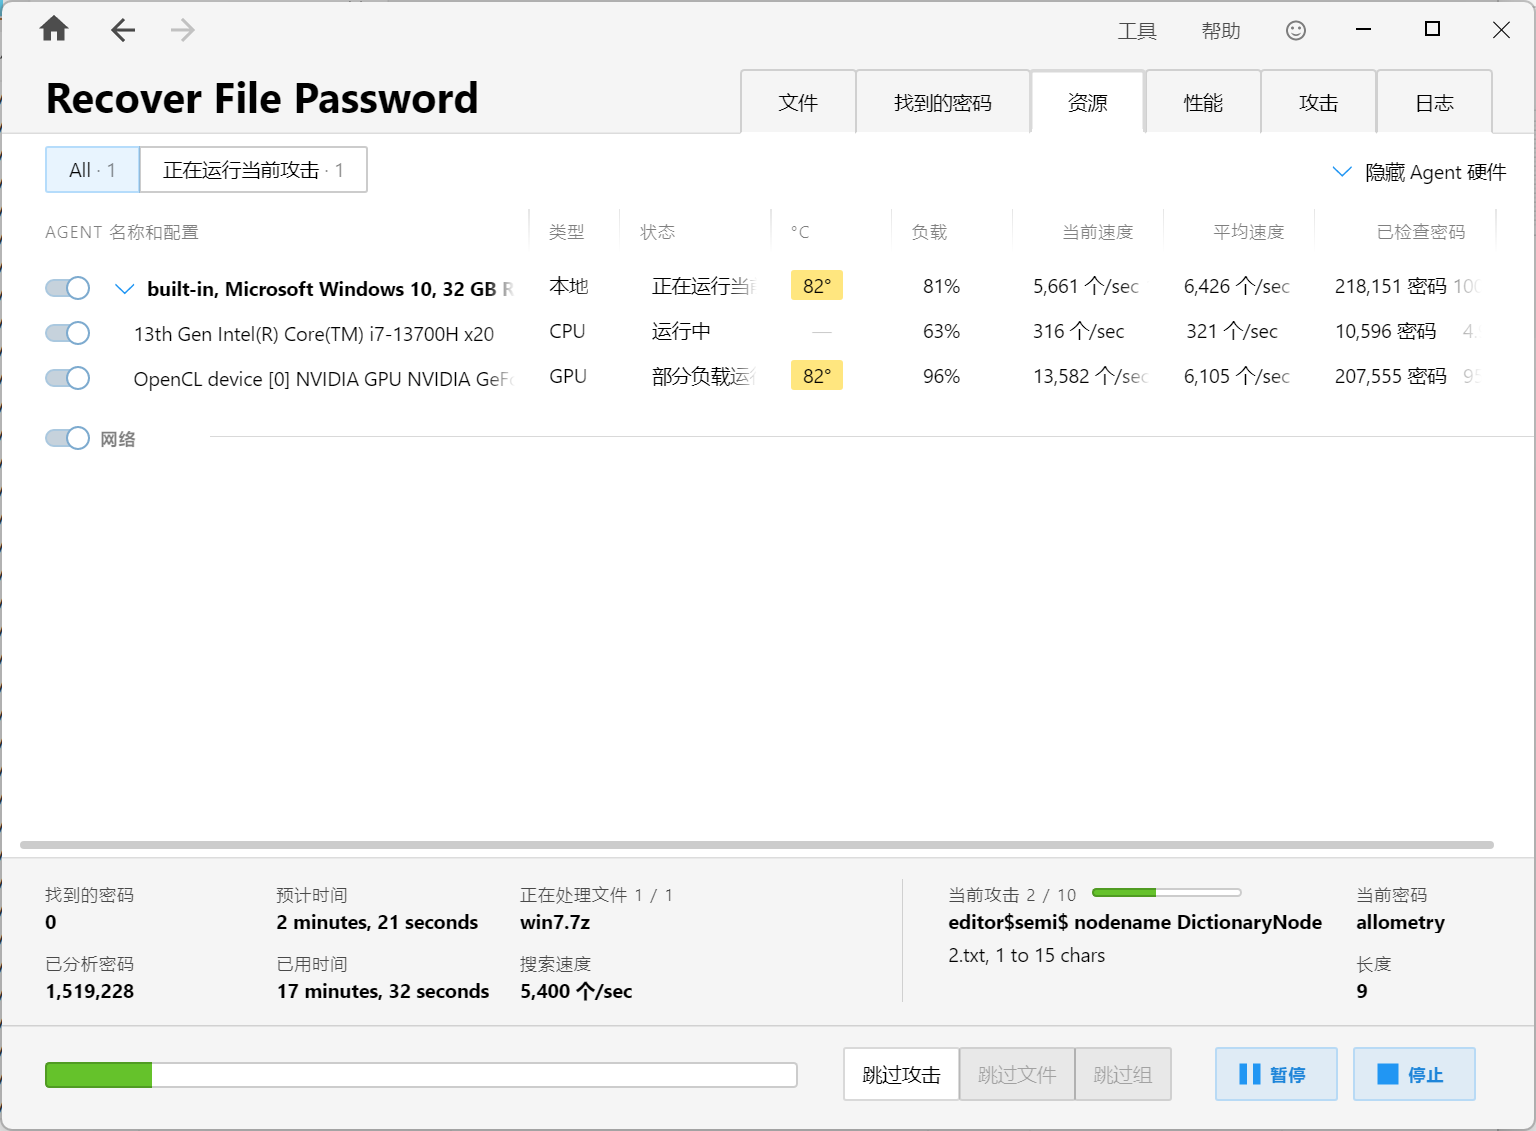Switch to the 找到的密码 tab
1536x1131 pixels.
(942, 103)
